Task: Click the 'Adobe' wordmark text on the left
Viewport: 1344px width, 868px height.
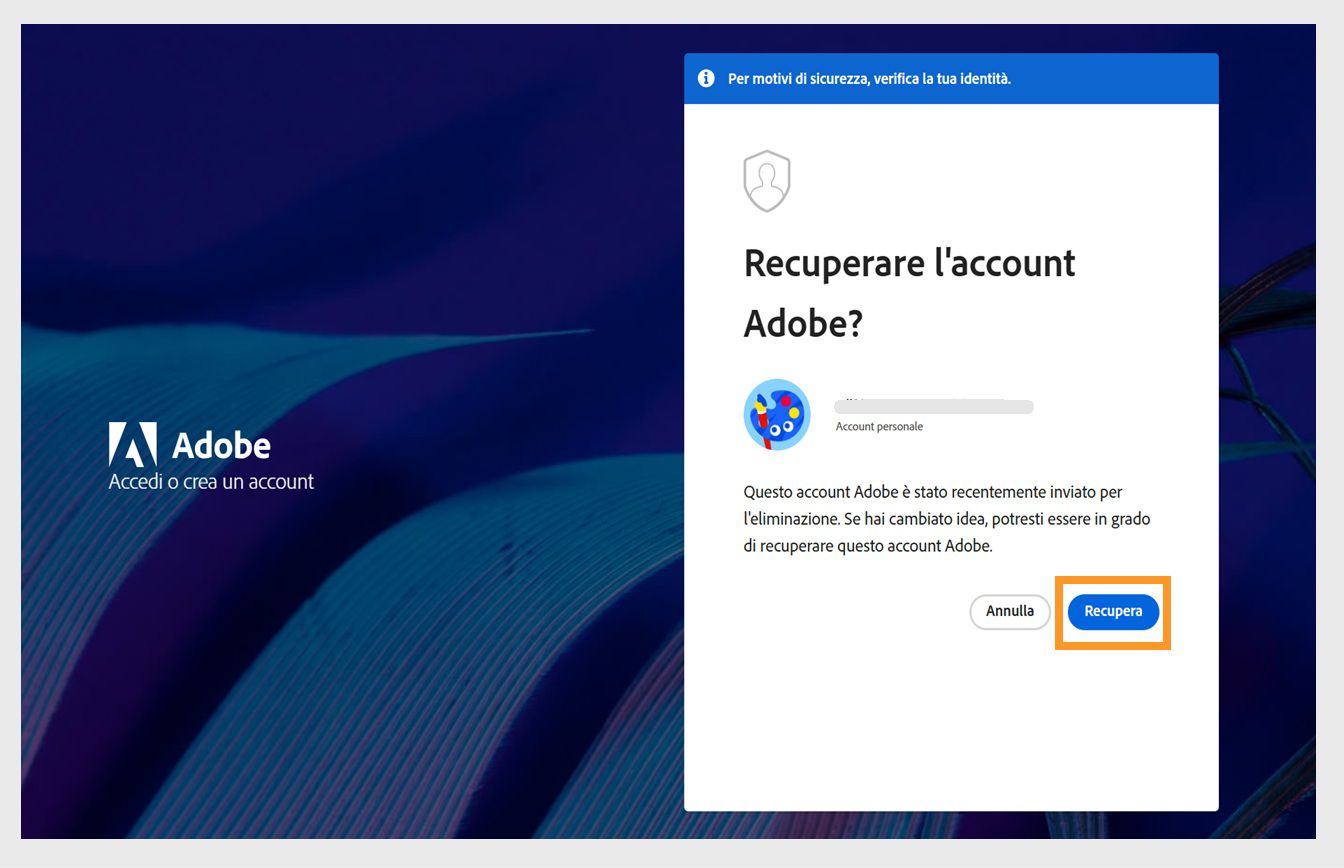Action: [222, 444]
